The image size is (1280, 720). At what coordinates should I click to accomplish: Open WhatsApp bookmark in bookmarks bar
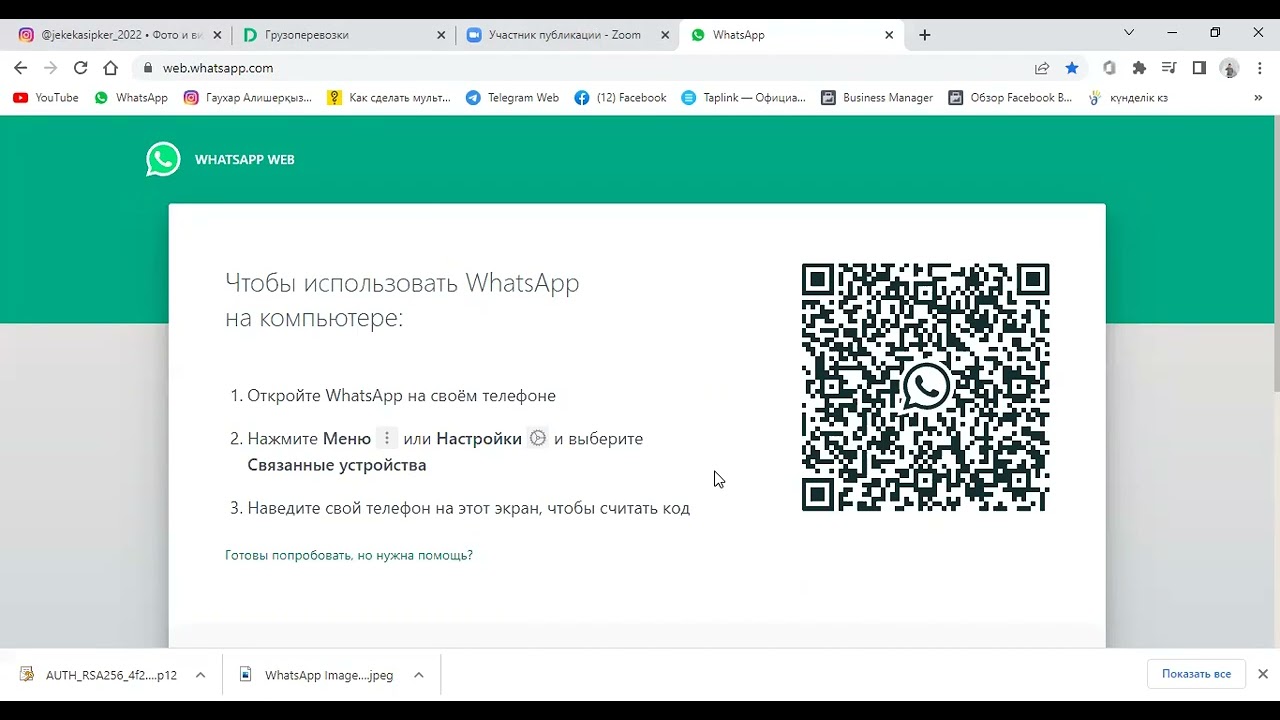point(131,98)
